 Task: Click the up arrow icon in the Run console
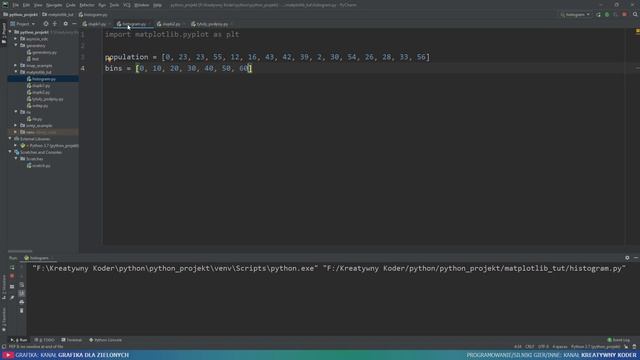[x=22, y=268]
